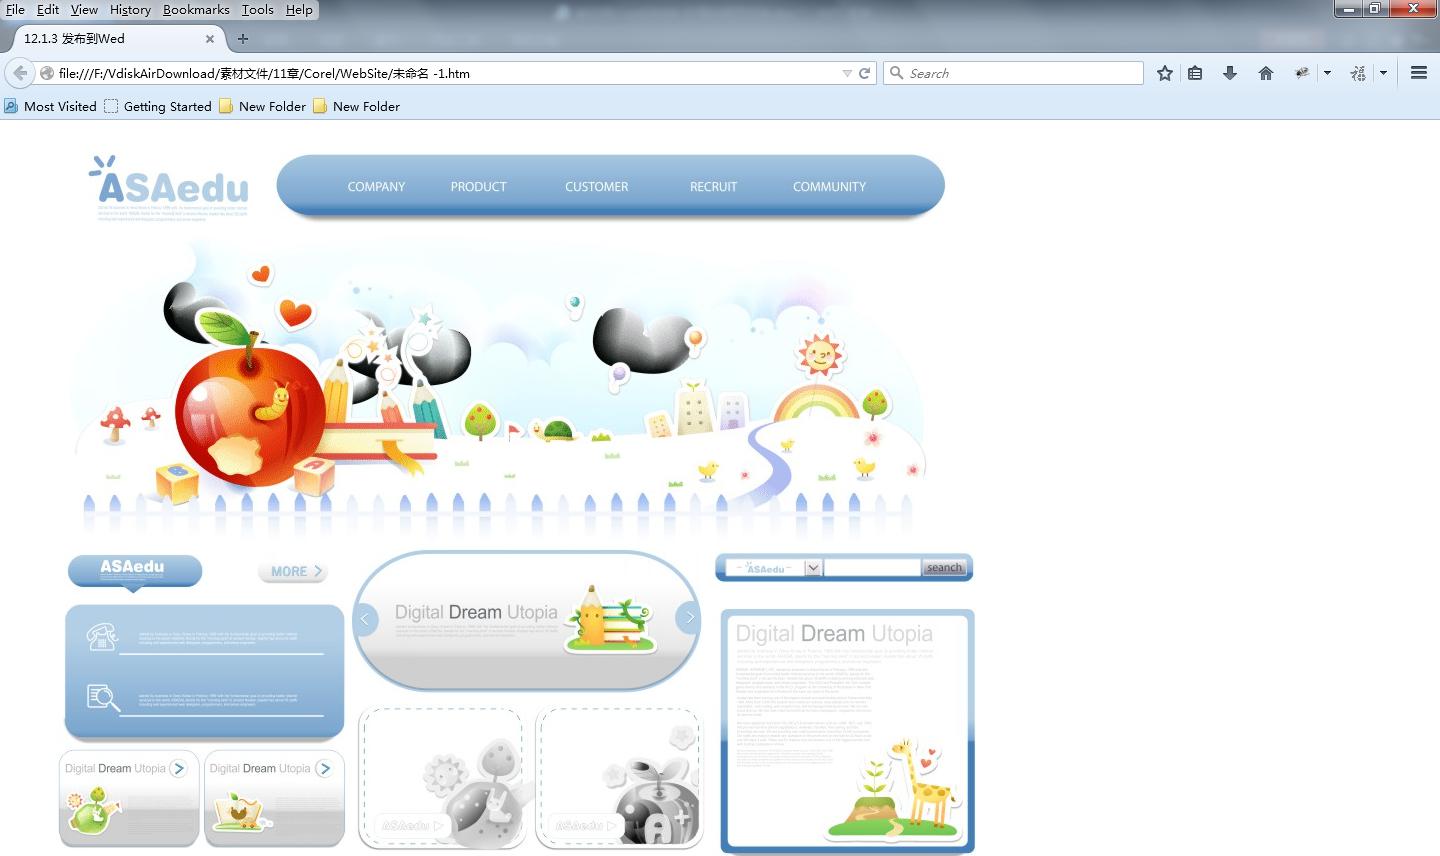
Task: Click the next arrow on the Digital Dream banner
Action: coord(688,618)
